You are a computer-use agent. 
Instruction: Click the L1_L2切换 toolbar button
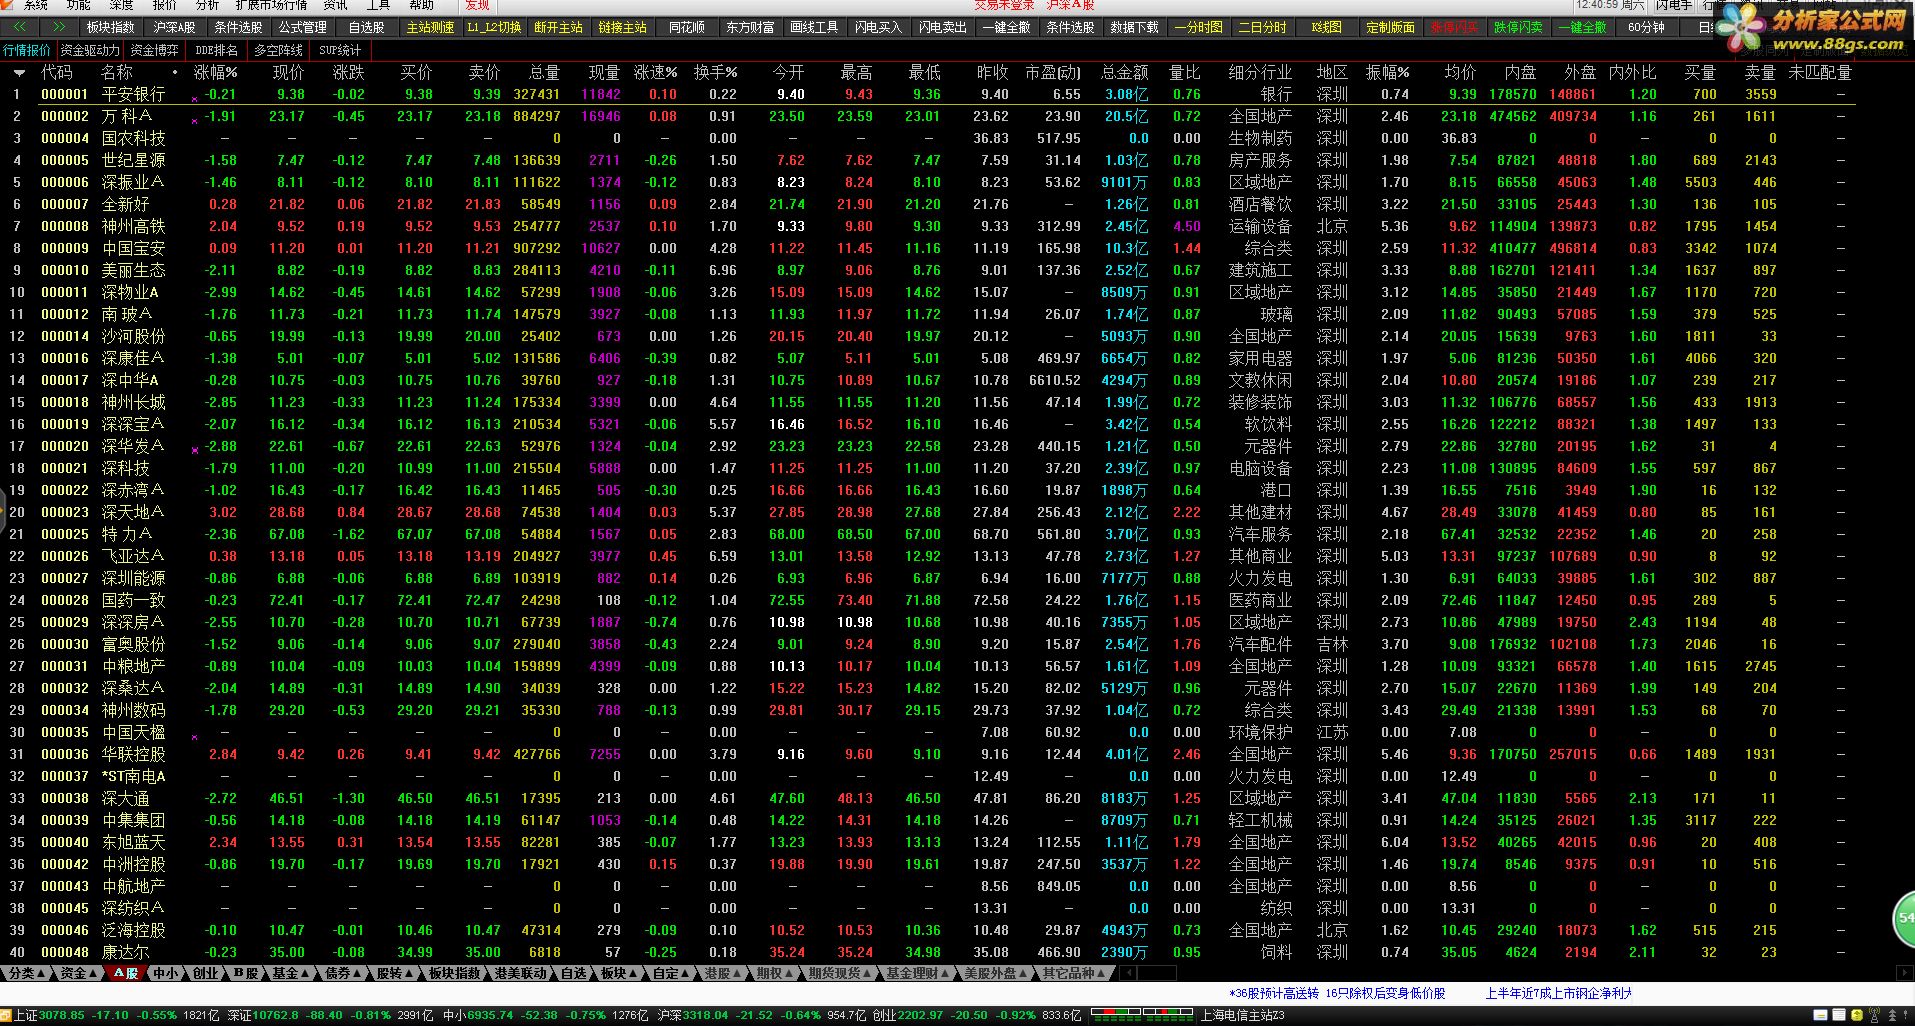click(x=494, y=27)
